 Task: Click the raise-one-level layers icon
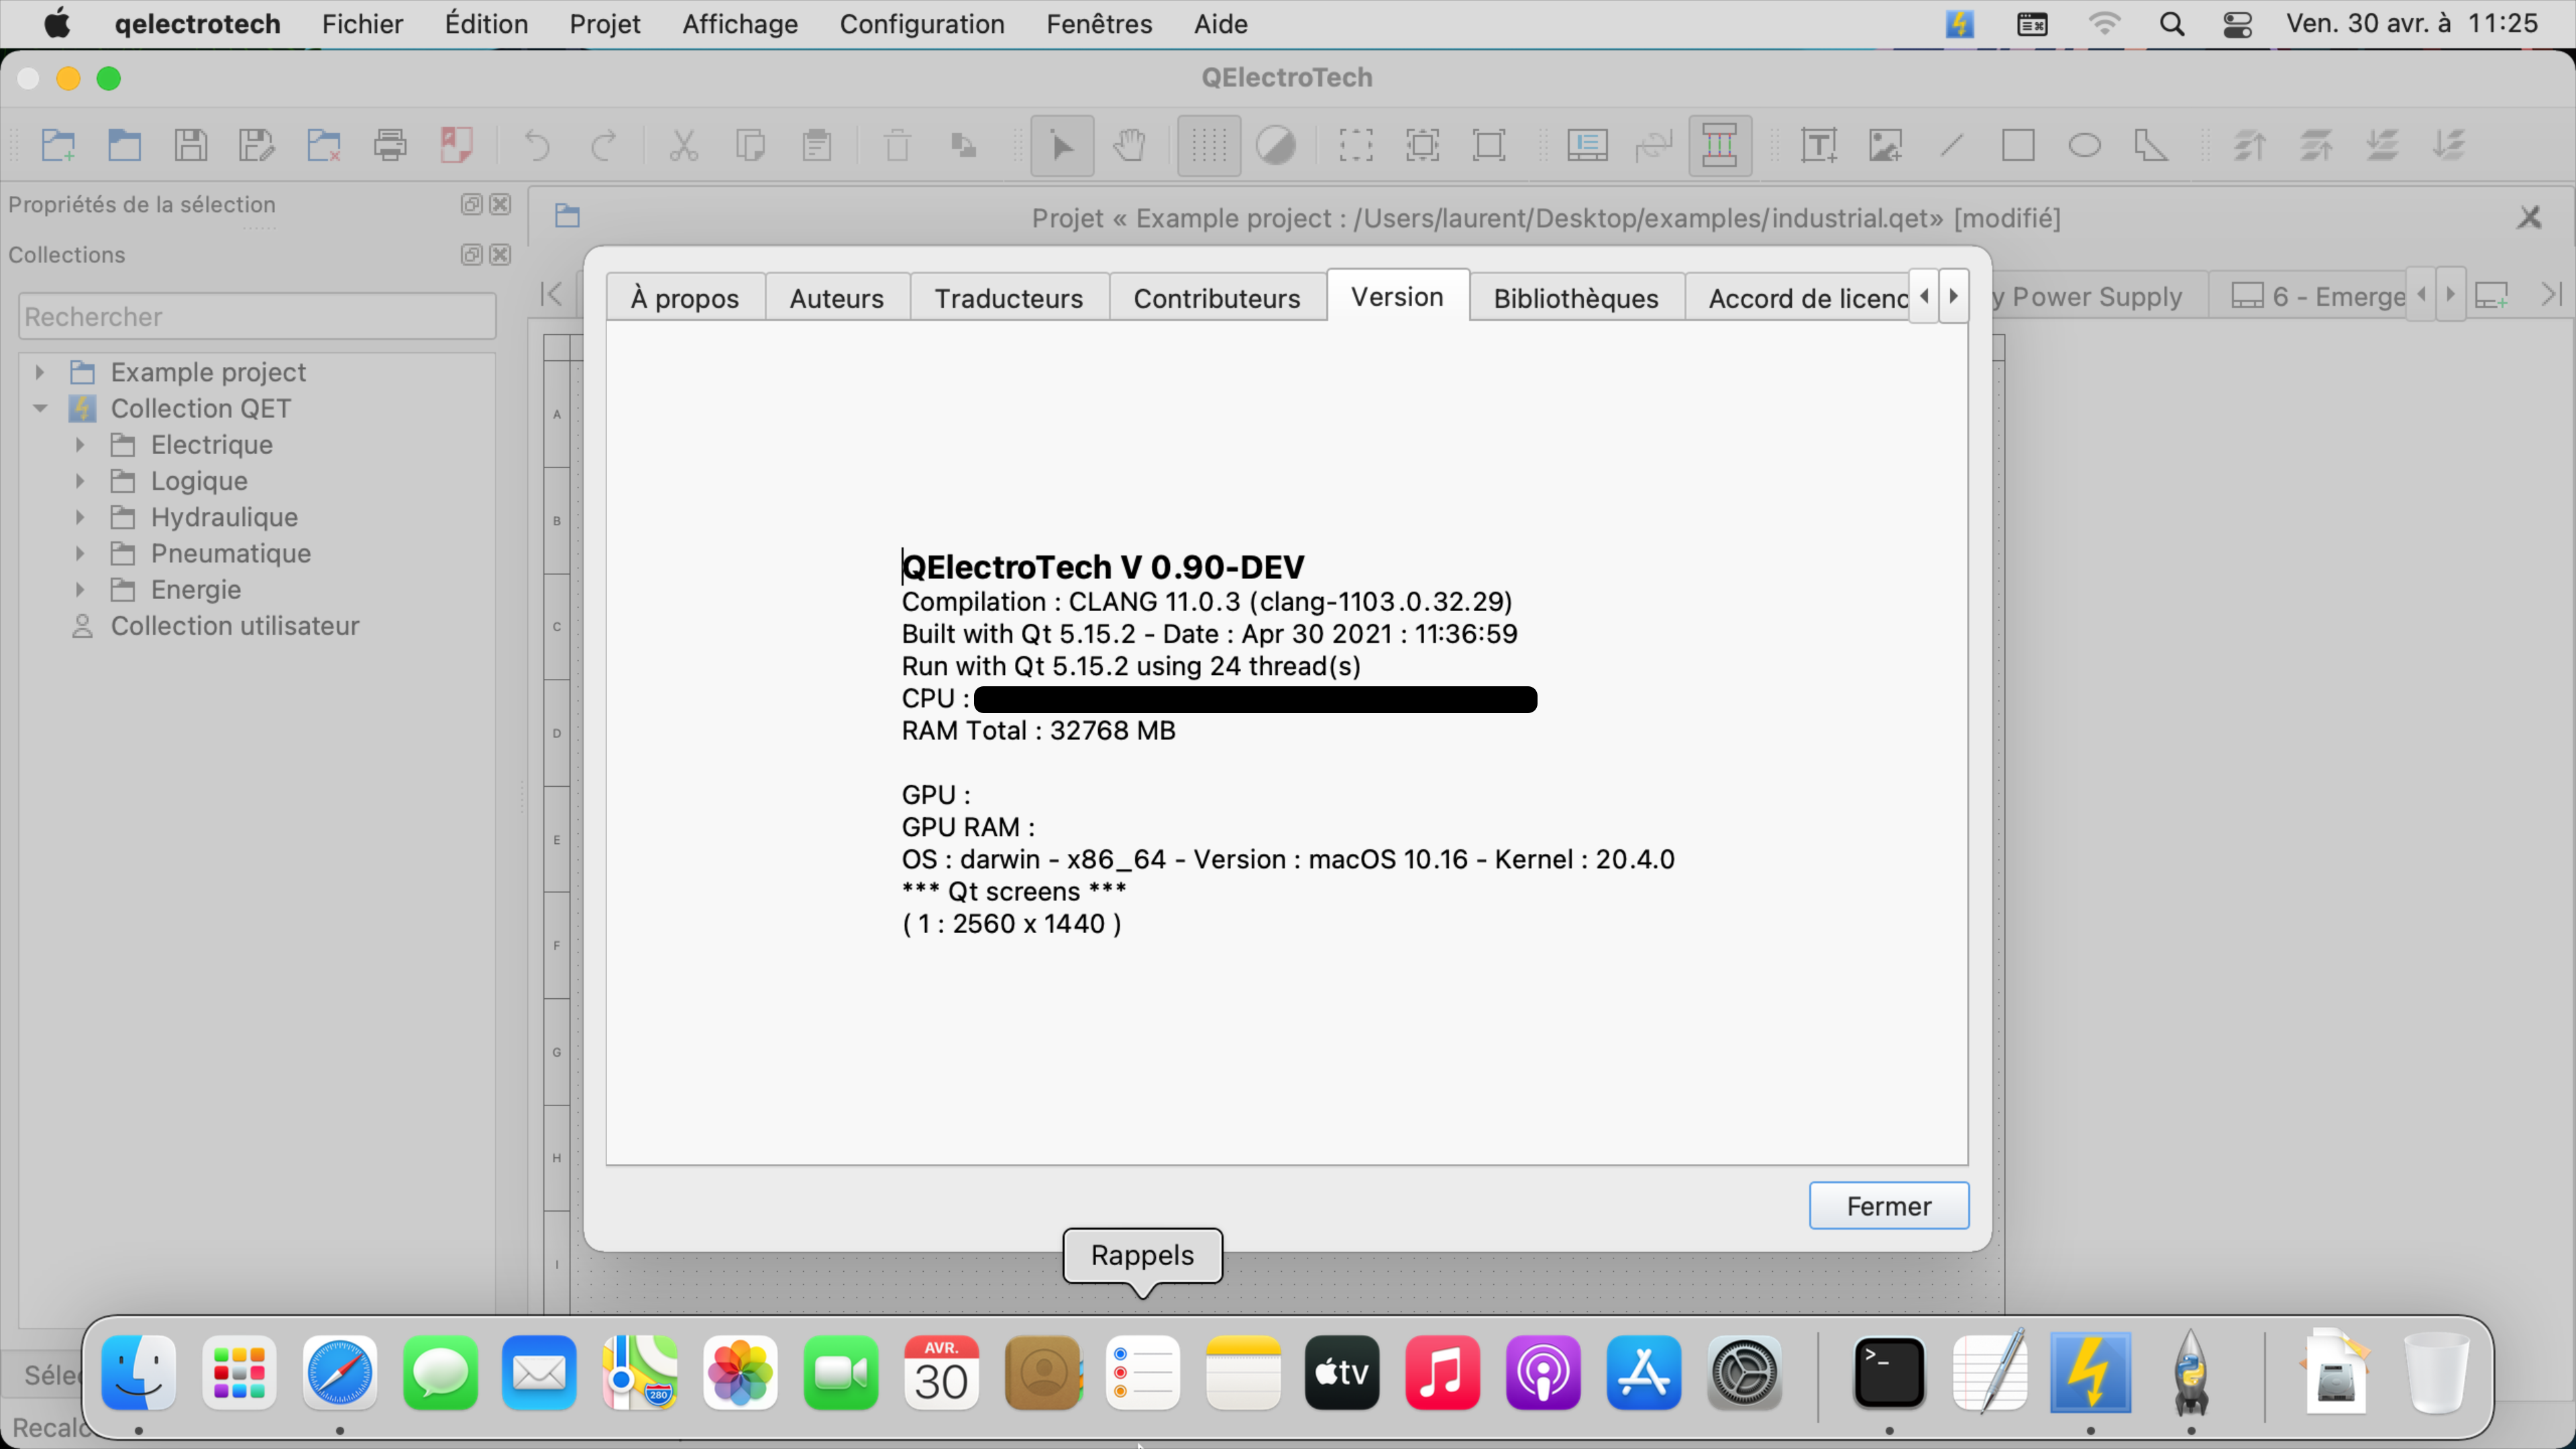coord(2316,146)
